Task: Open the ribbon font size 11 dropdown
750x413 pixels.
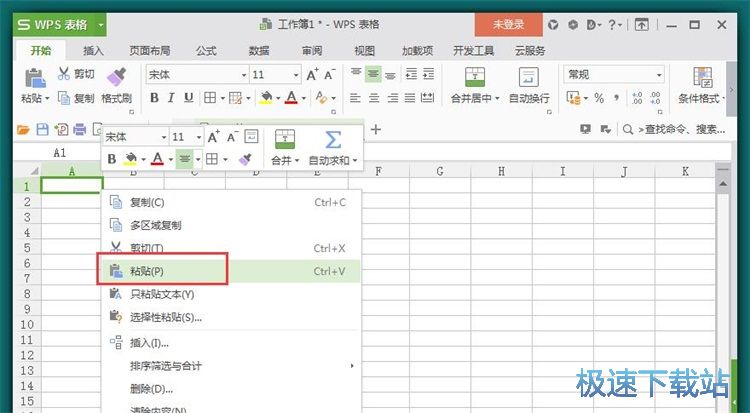Action: [296, 75]
